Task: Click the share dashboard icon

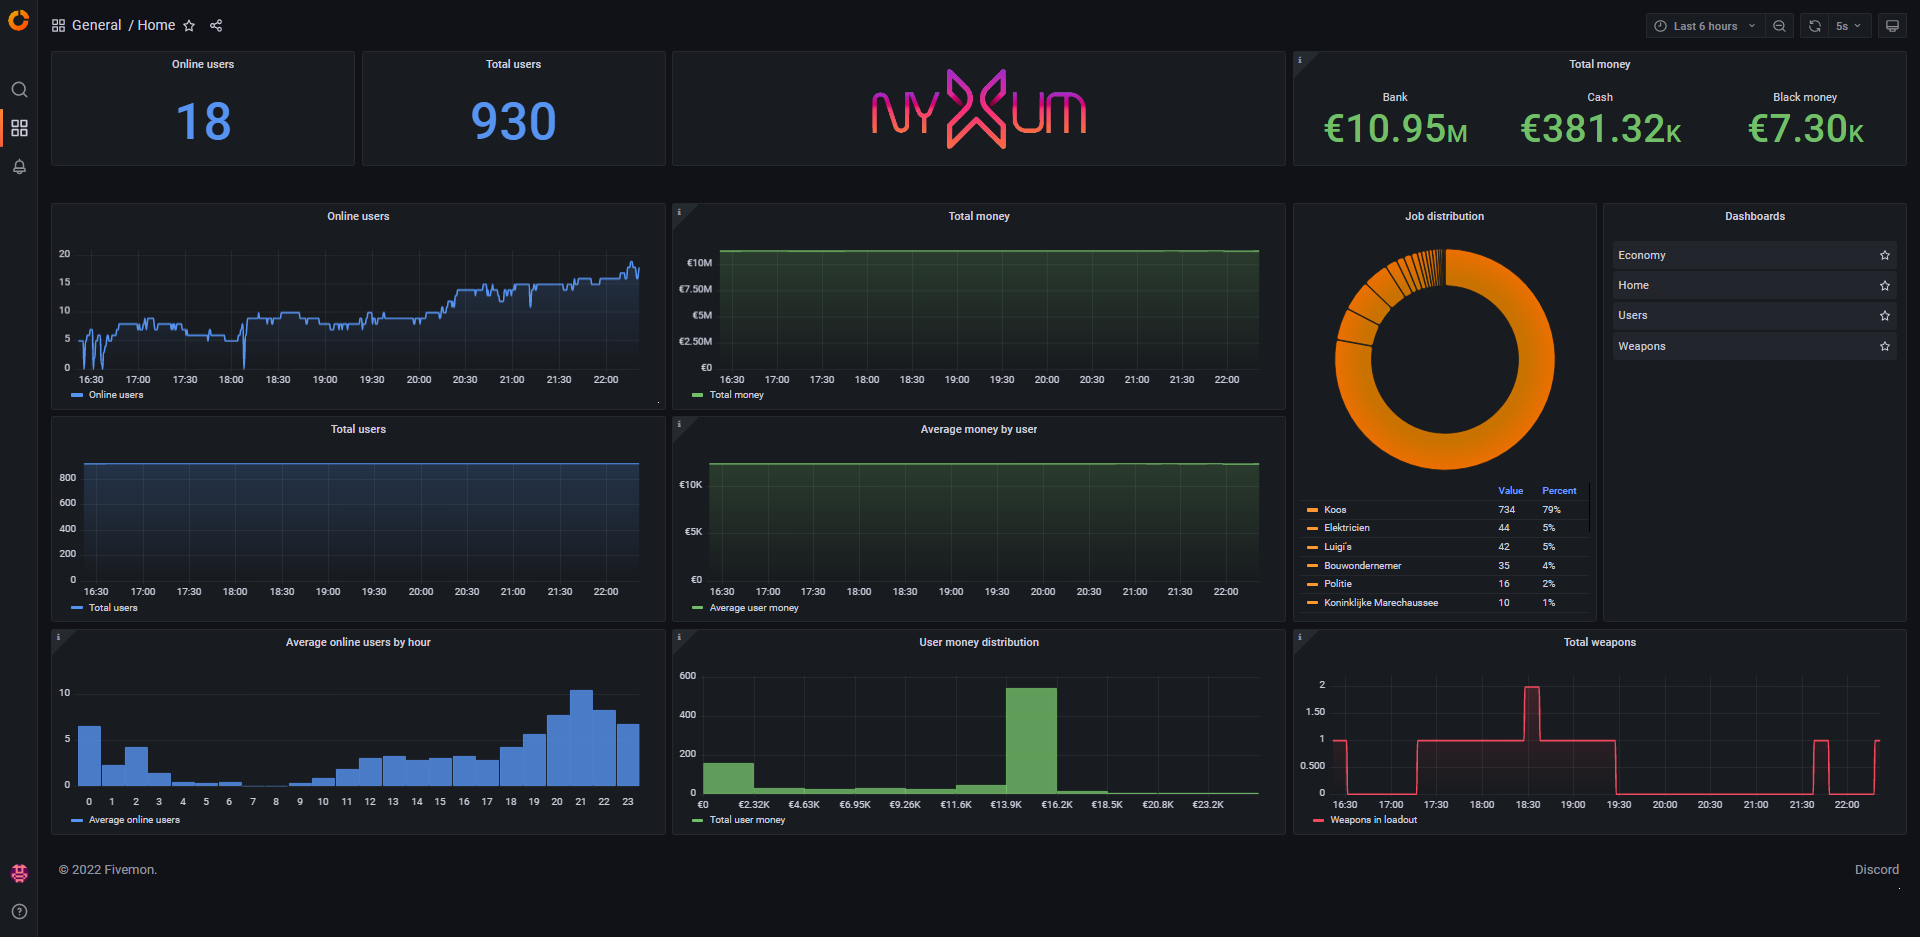Action: pyautogui.click(x=216, y=26)
